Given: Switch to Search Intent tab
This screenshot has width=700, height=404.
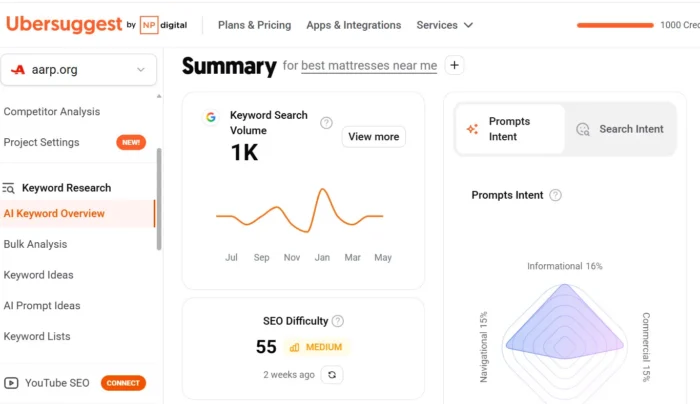Looking at the screenshot, I should point(621,129).
